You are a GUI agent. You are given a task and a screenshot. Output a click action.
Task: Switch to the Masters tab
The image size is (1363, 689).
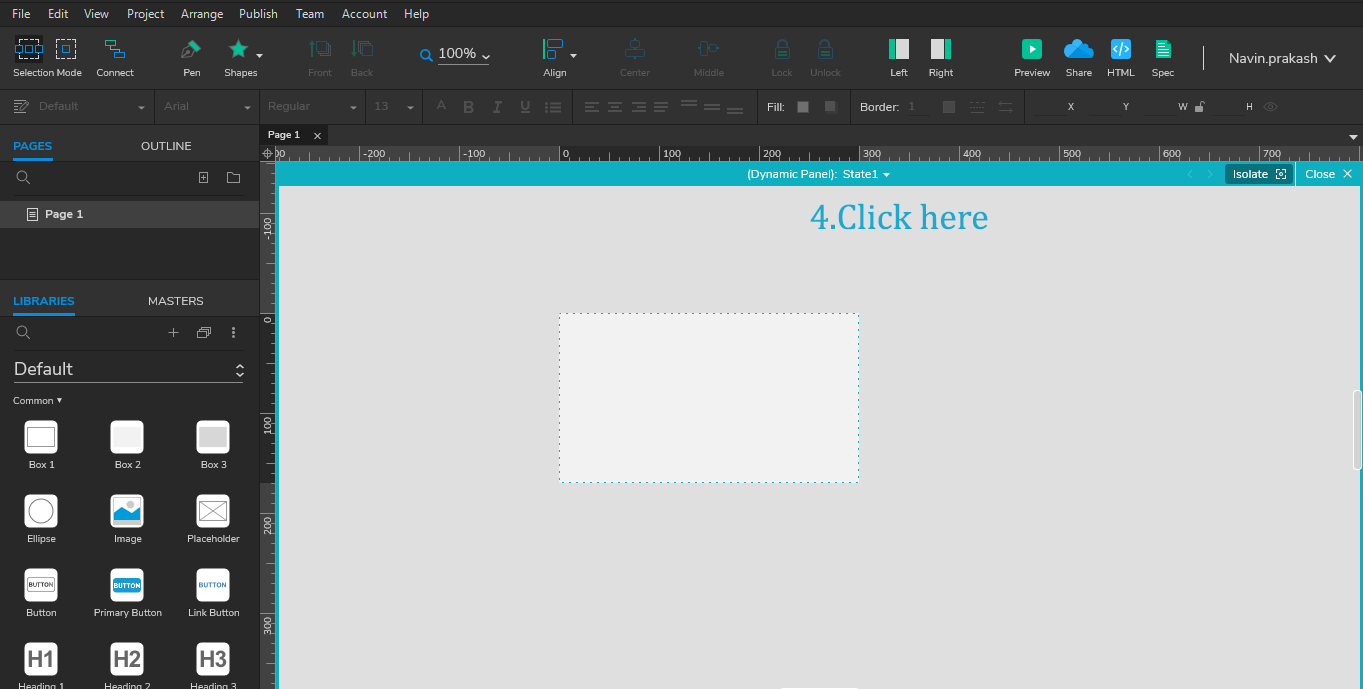[175, 300]
